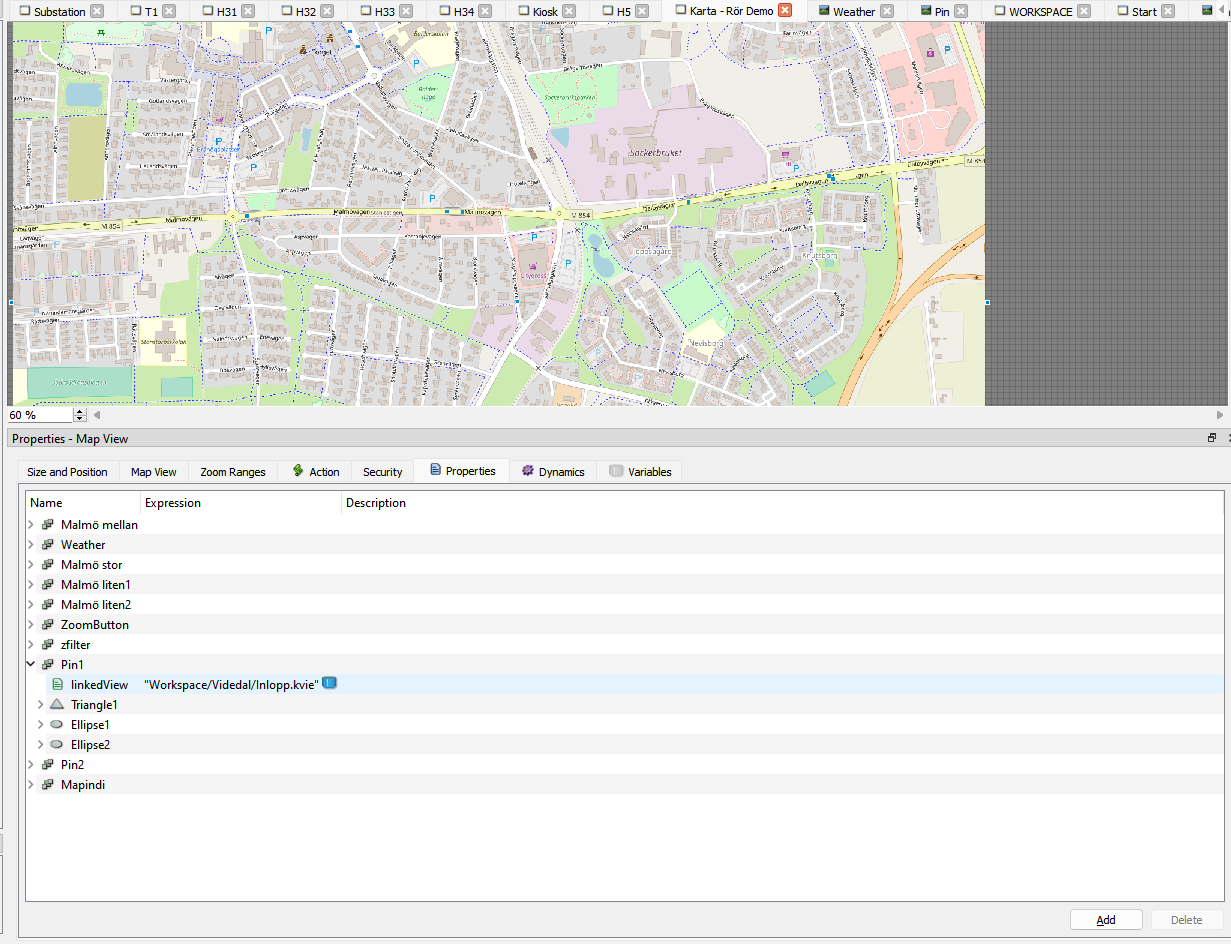Click the 60 % zoom input field

point(38,415)
